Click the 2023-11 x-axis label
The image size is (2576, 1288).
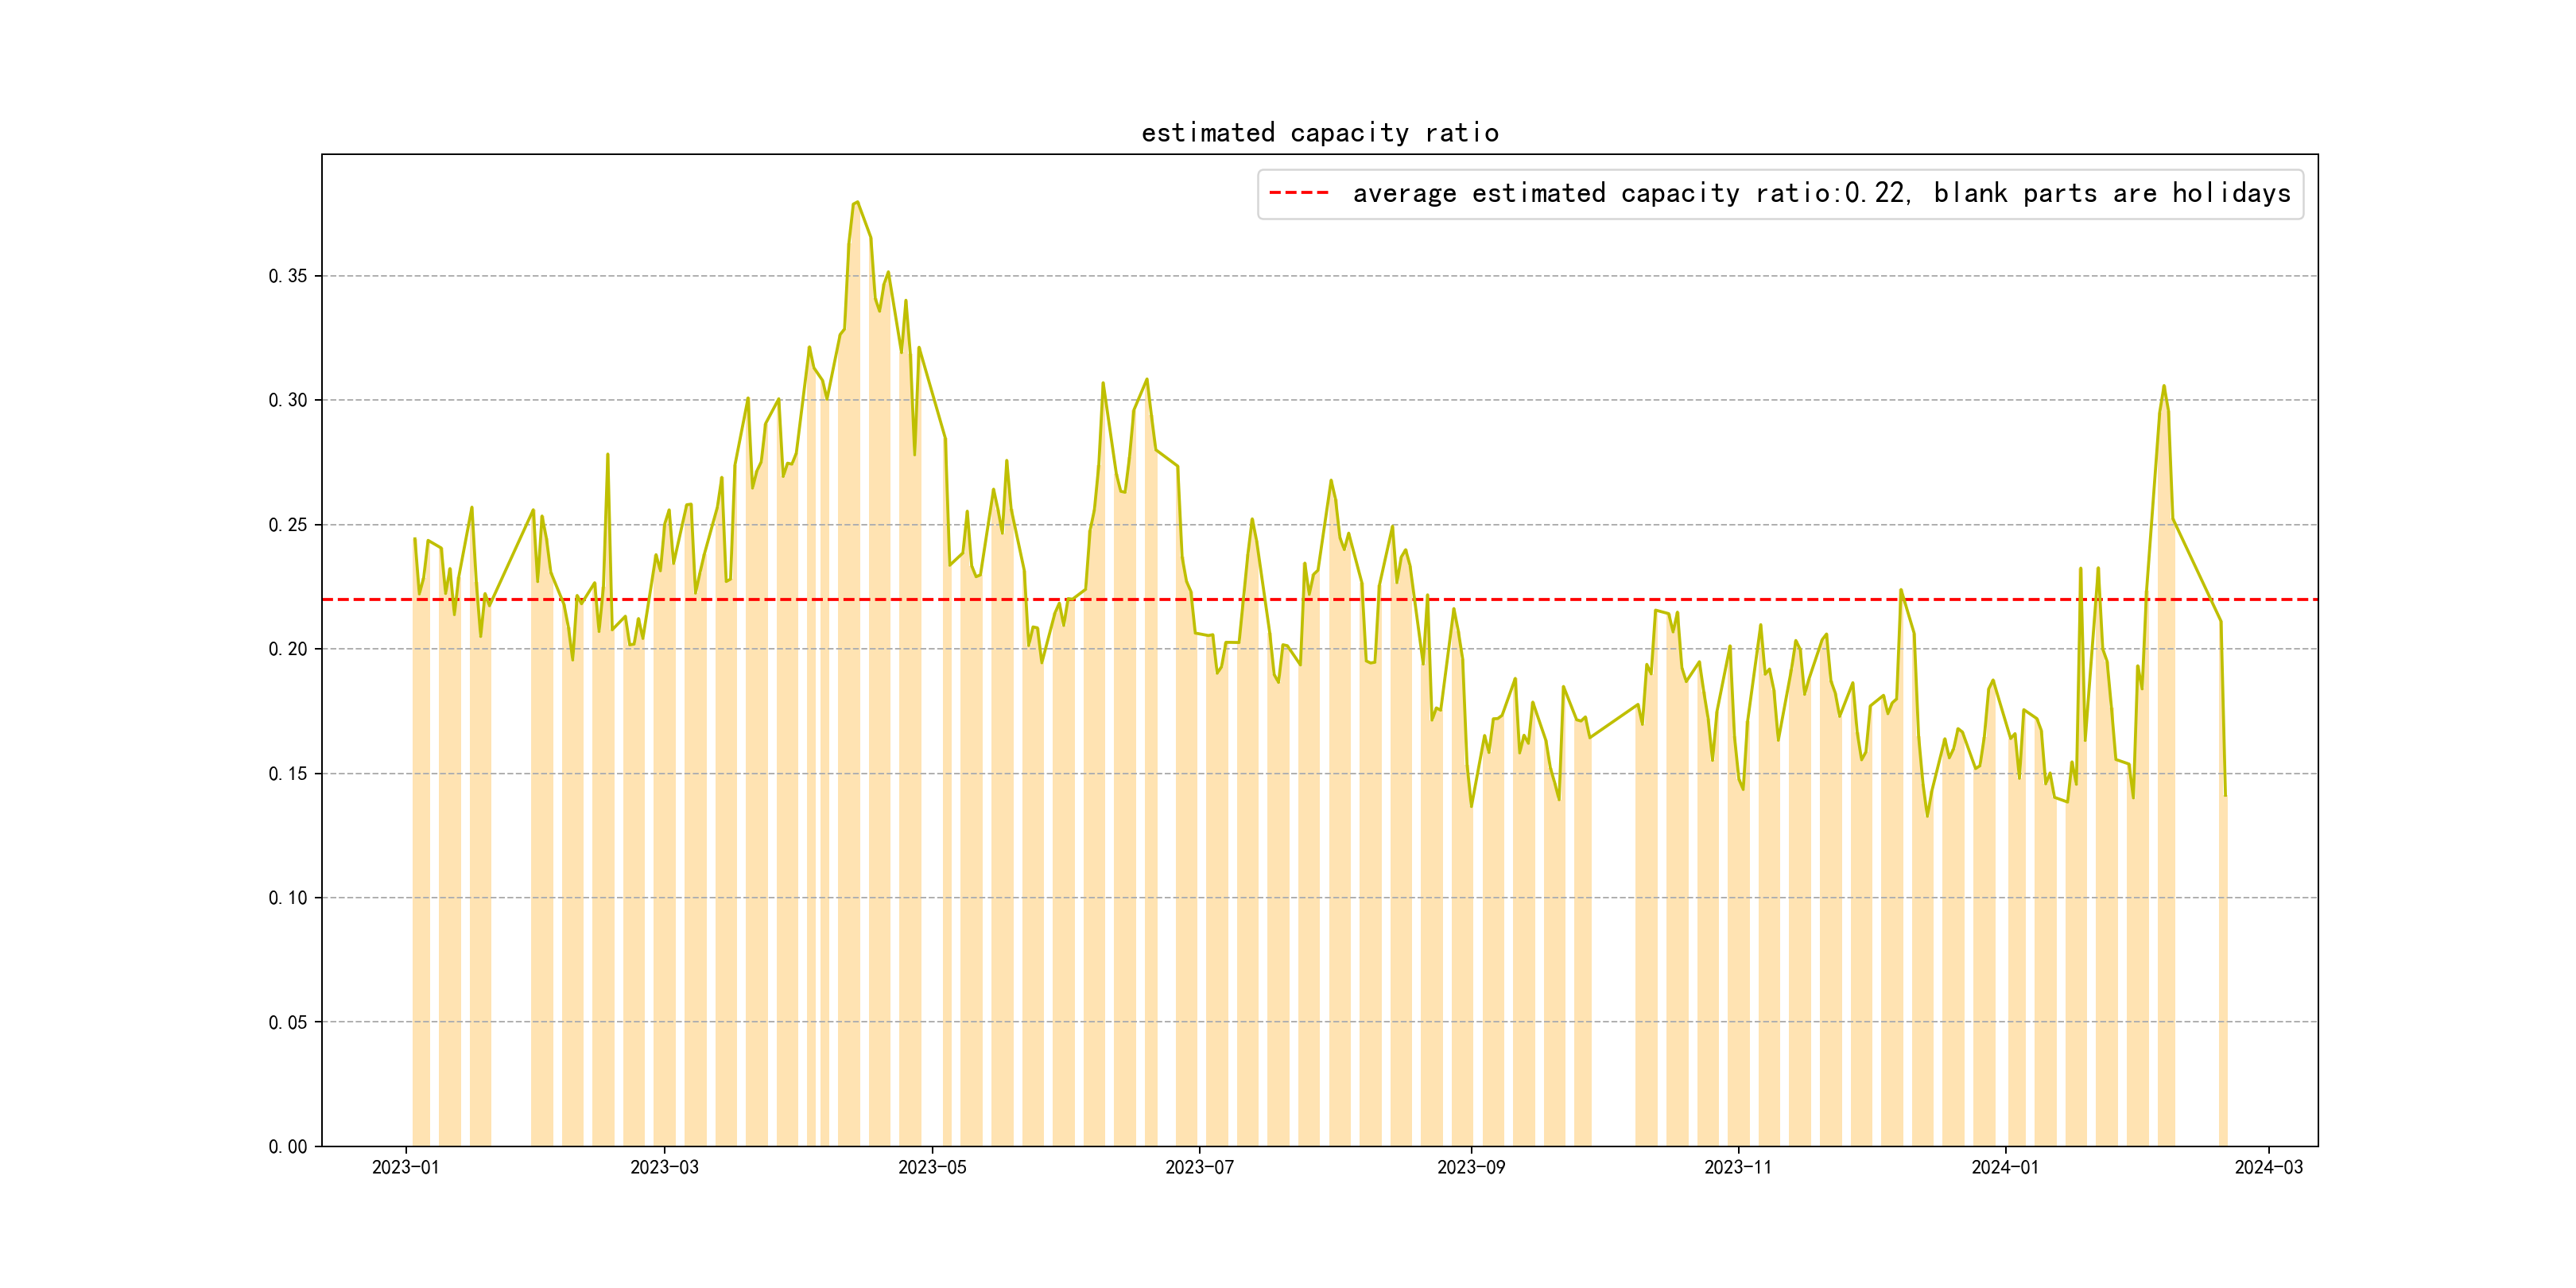[x=1737, y=1167]
